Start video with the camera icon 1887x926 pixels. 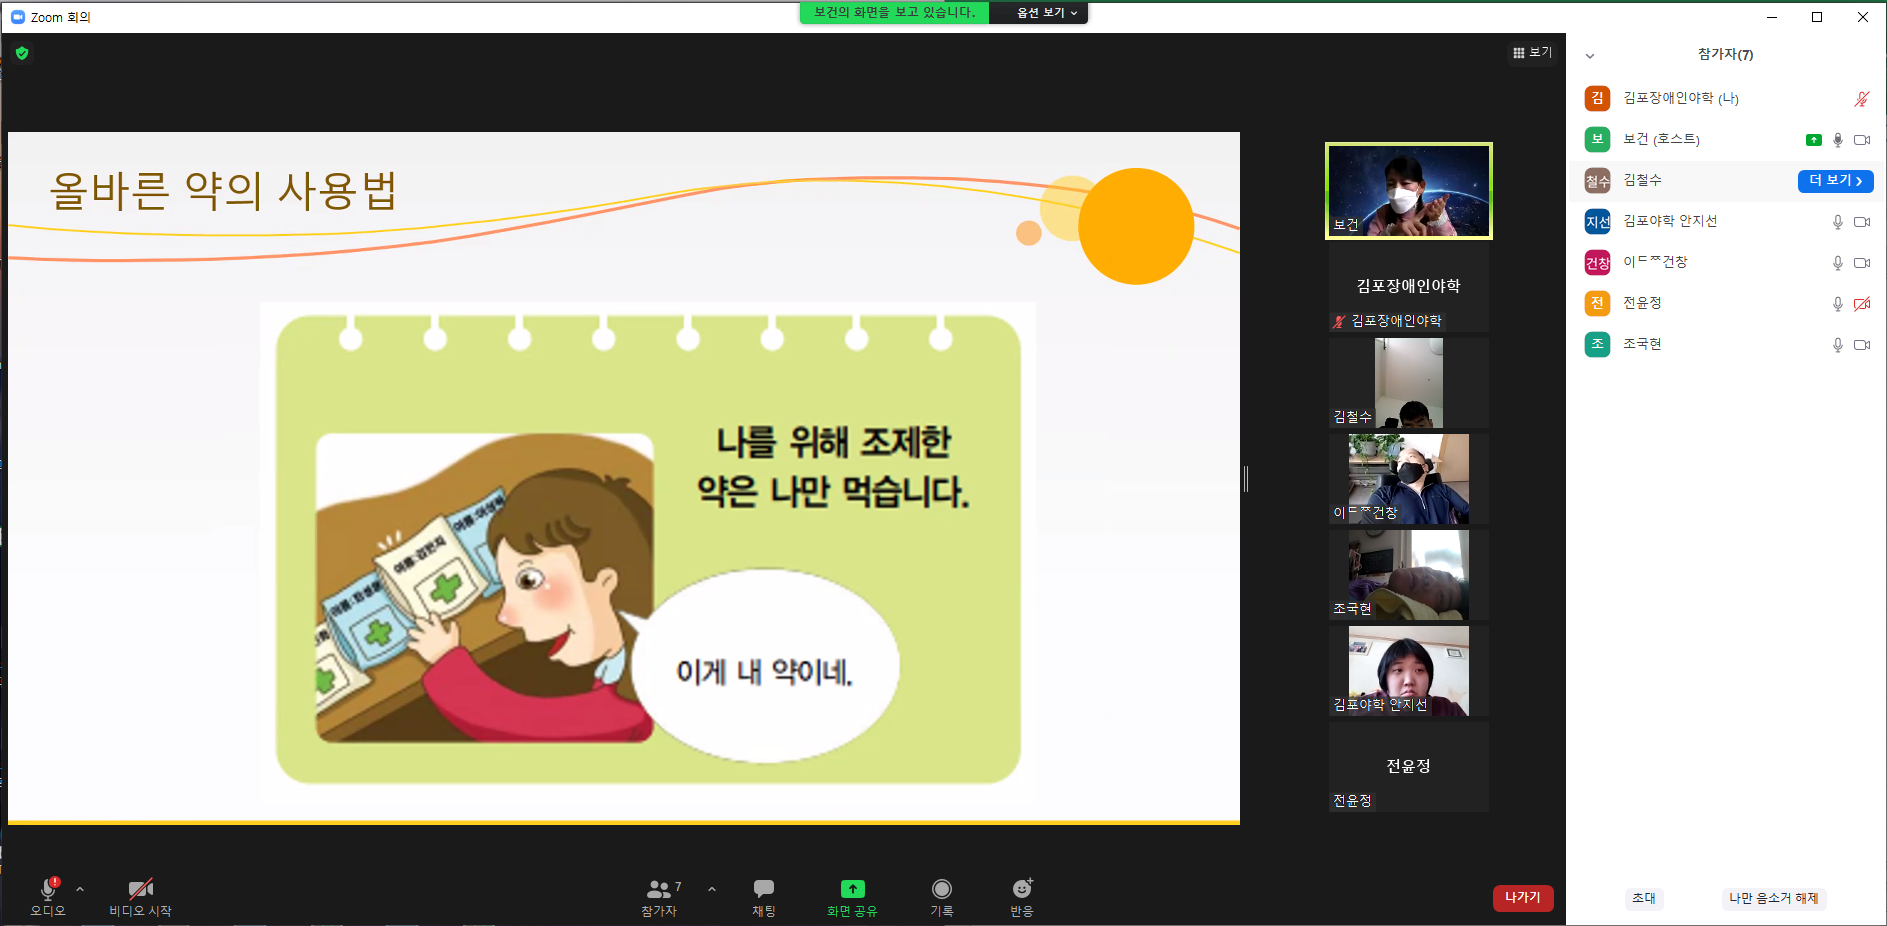(x=140, y=889)
